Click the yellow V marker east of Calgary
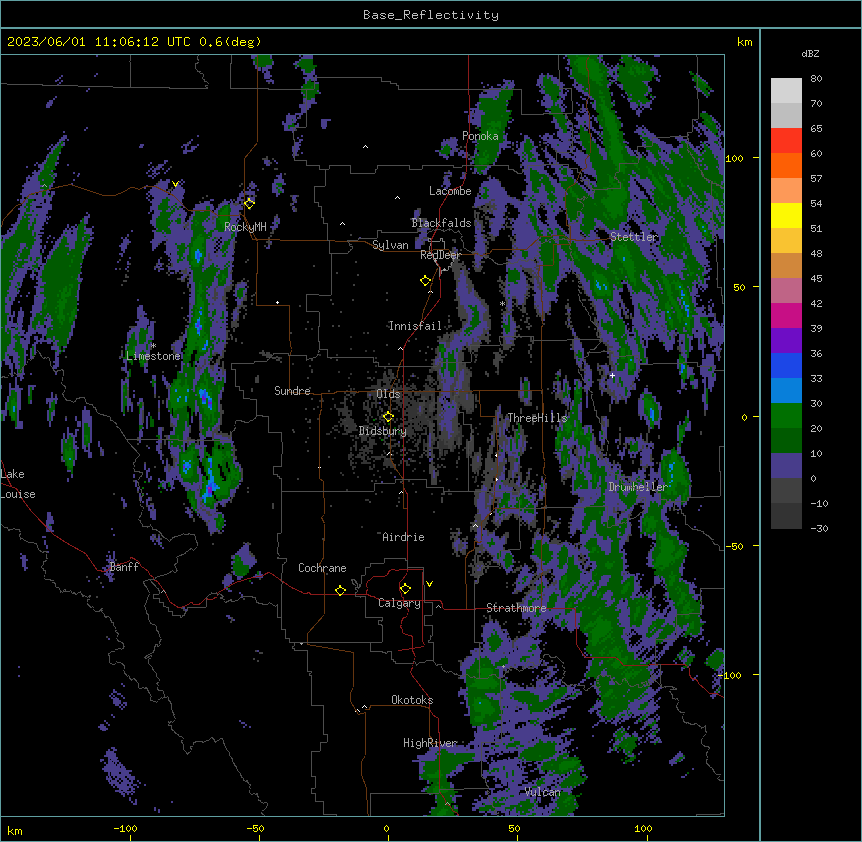Viewport: 862px width, 842px height. (x=429, y=584)
